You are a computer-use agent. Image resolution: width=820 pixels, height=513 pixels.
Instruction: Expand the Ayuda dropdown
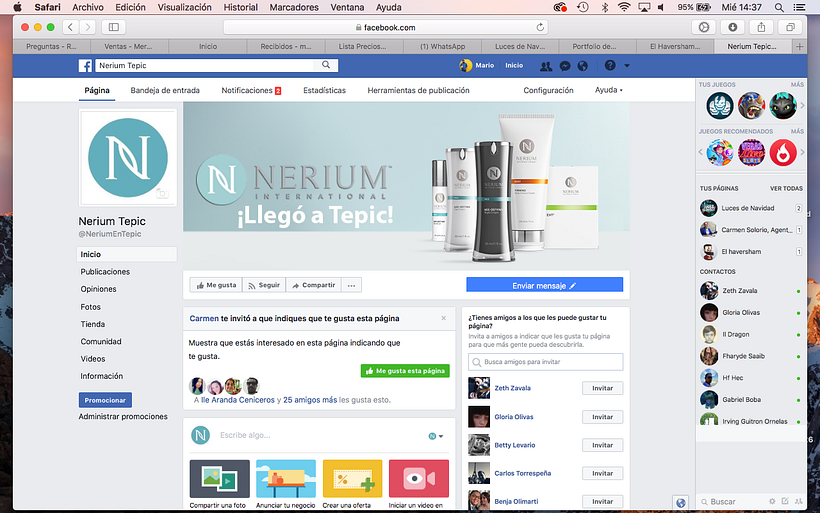609,90
